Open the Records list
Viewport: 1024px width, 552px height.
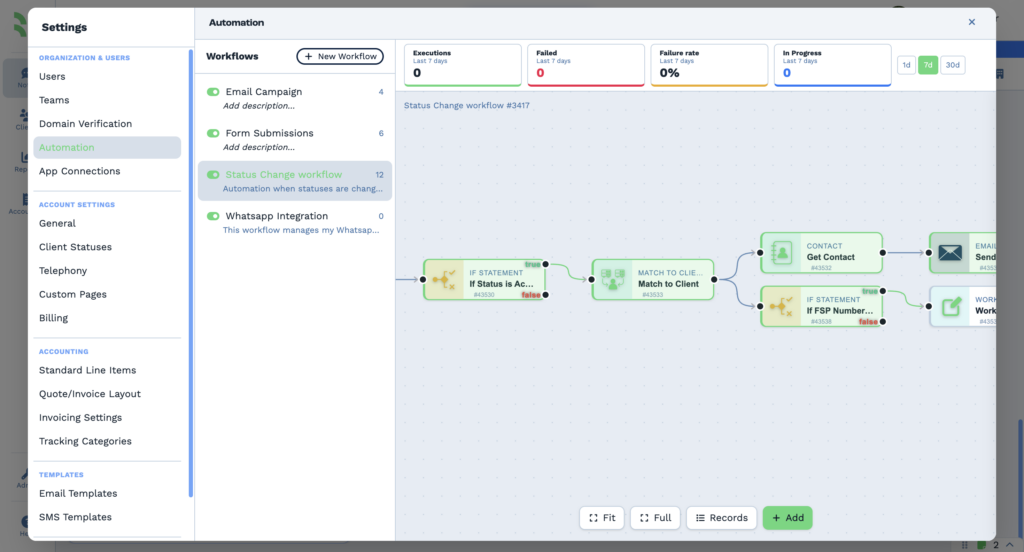pos(721,517)
